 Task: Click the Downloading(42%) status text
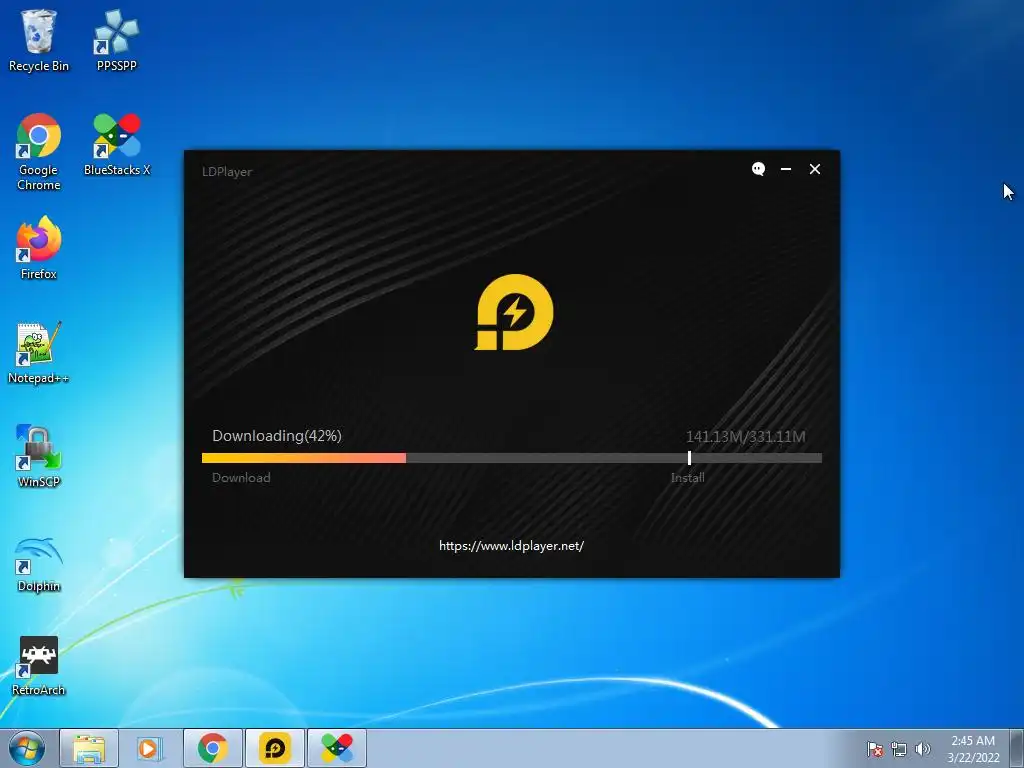tap(277, 436)
